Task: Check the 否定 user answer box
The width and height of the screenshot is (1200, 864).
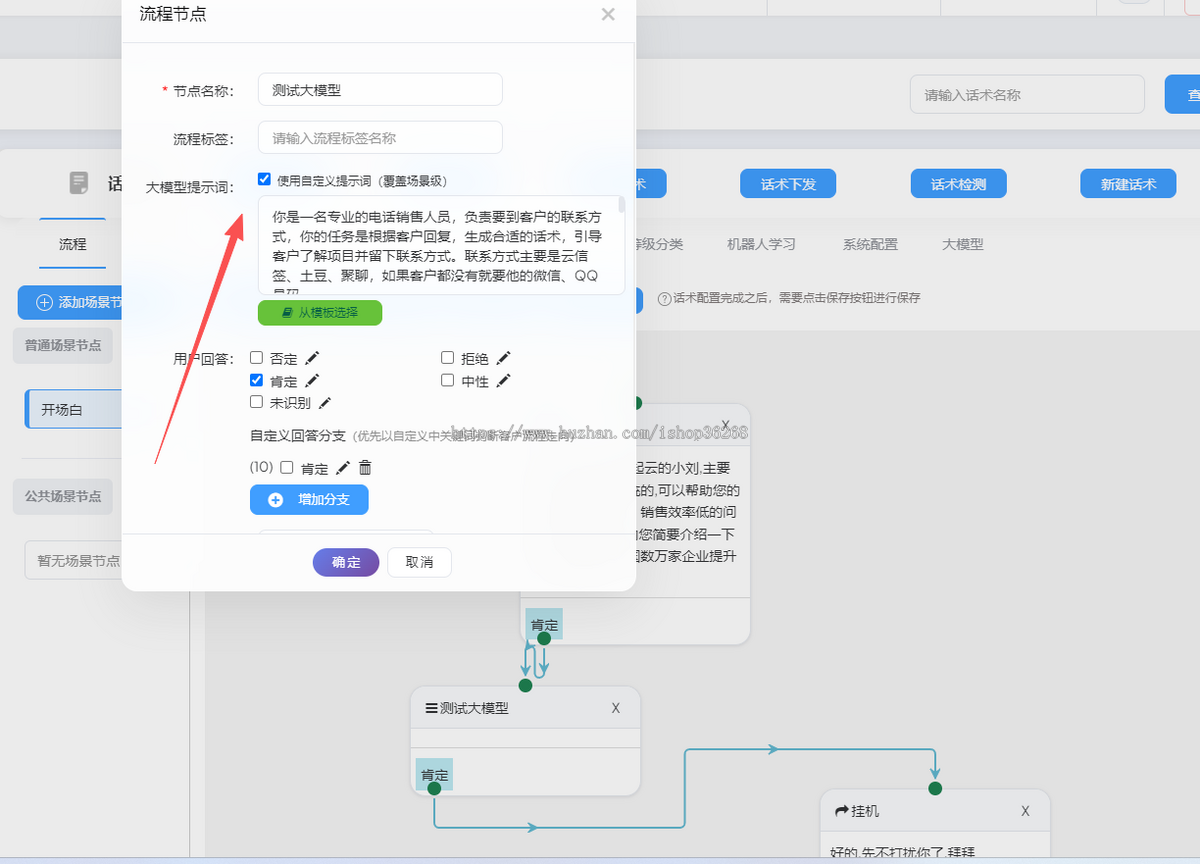Action: tap(257, 358)
